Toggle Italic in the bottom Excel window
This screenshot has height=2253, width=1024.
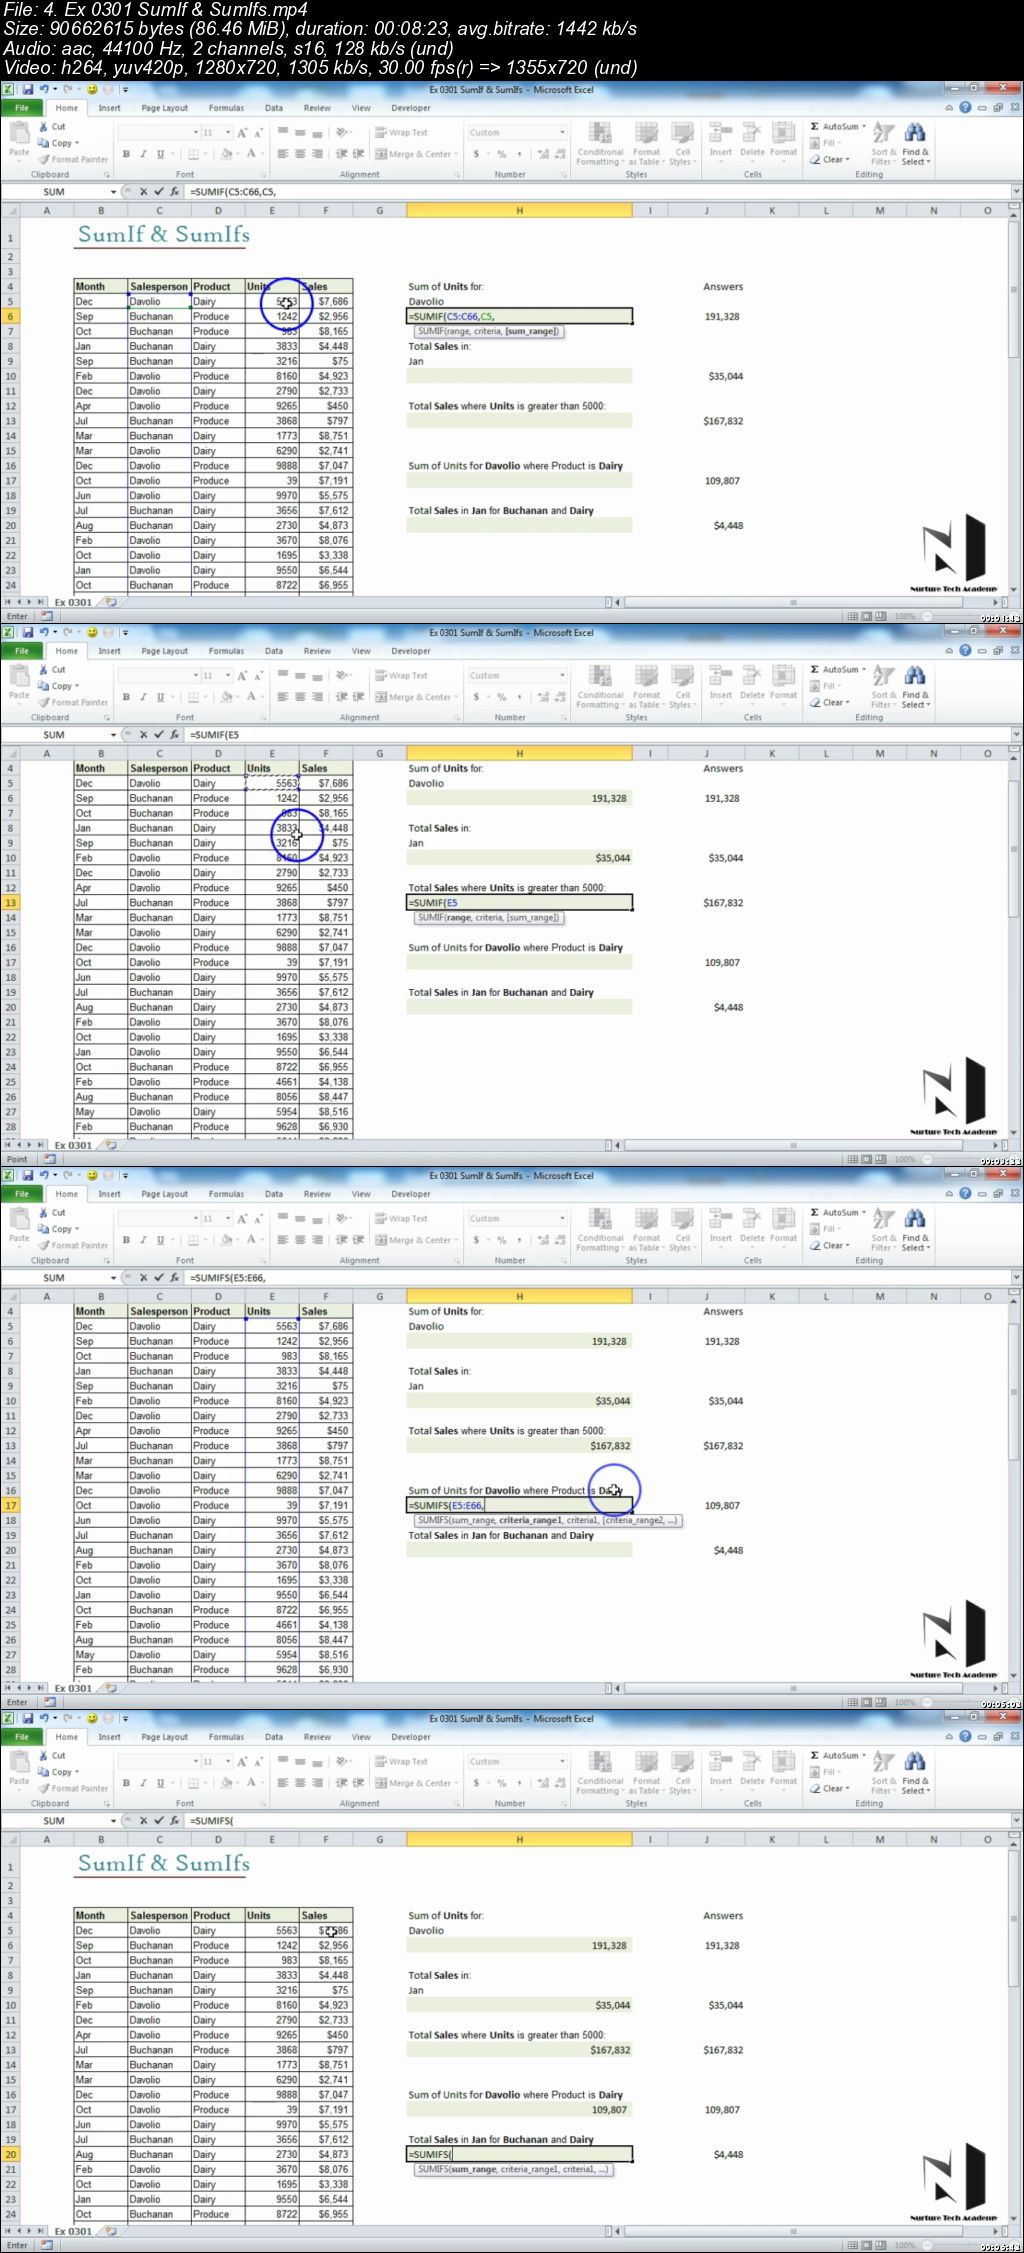pyautogui.click(x=143, y=1783)
